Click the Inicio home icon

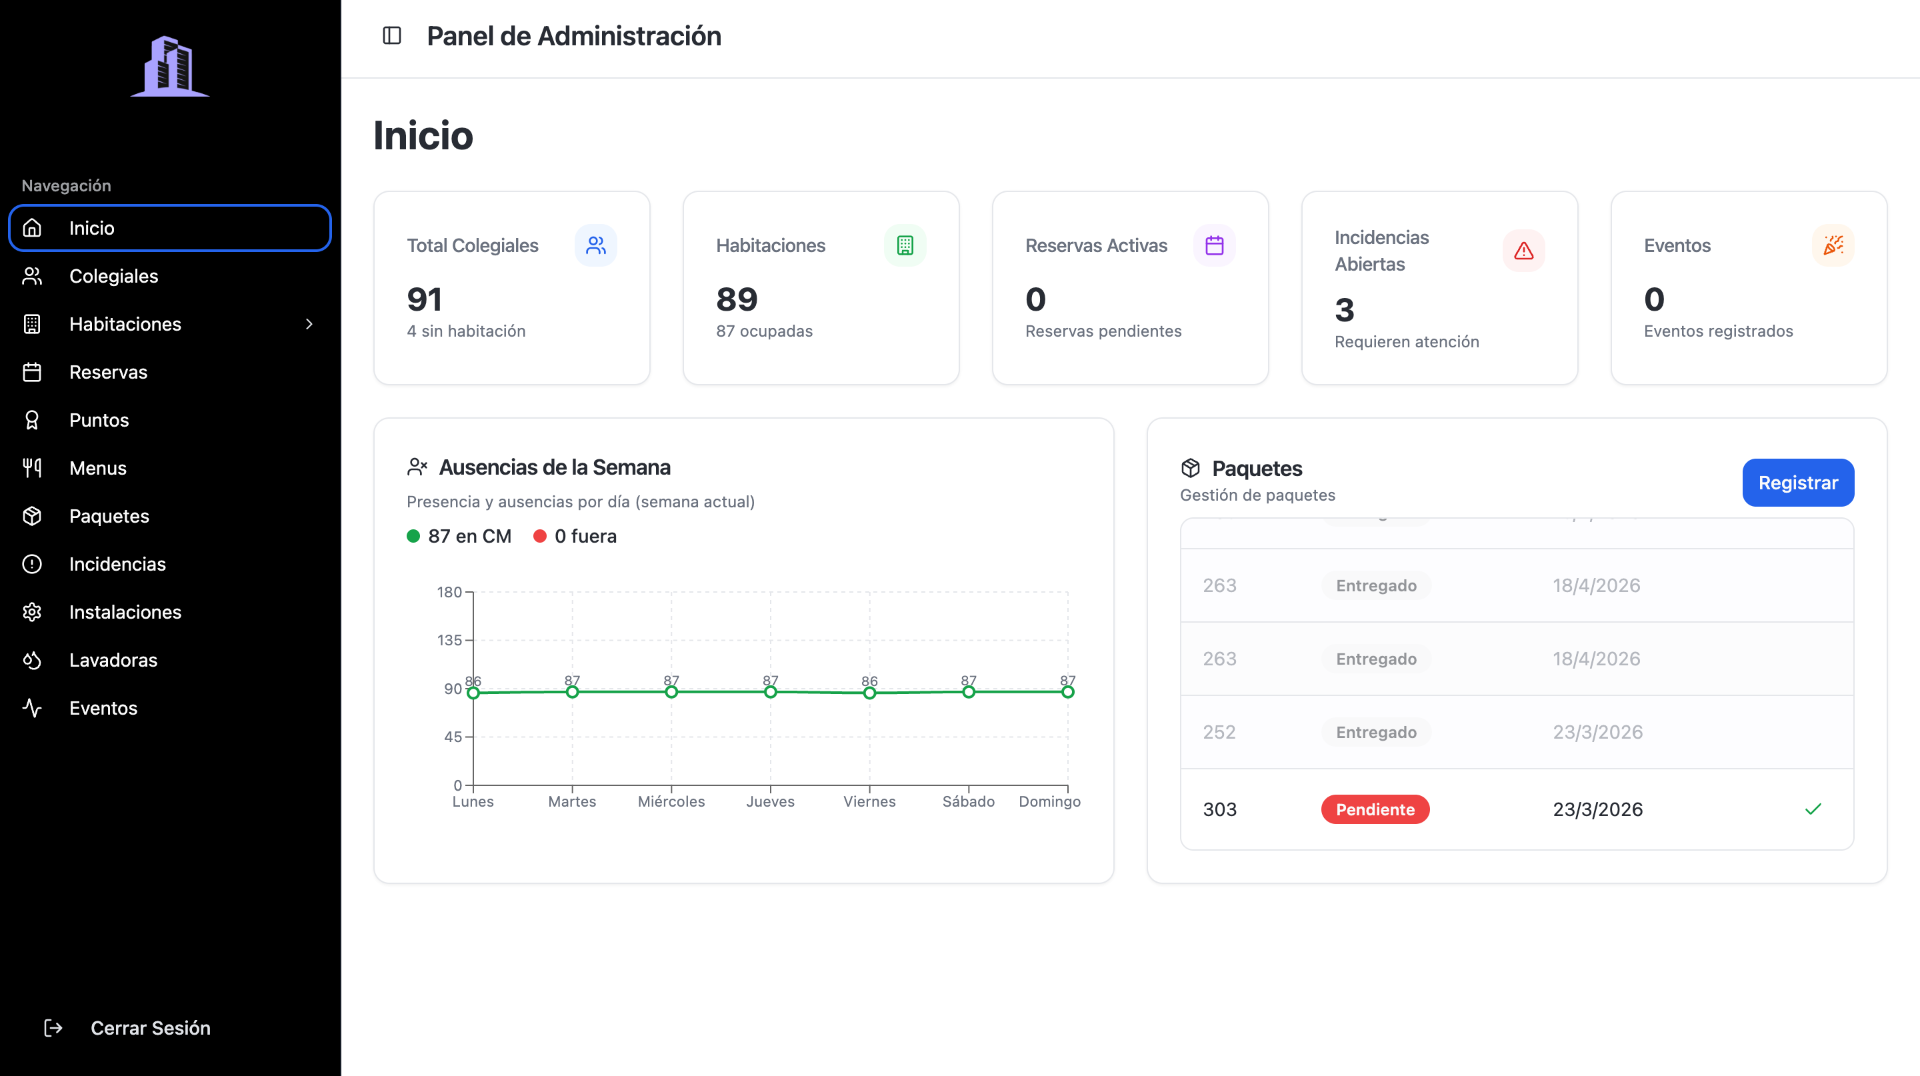pos(32,228)
